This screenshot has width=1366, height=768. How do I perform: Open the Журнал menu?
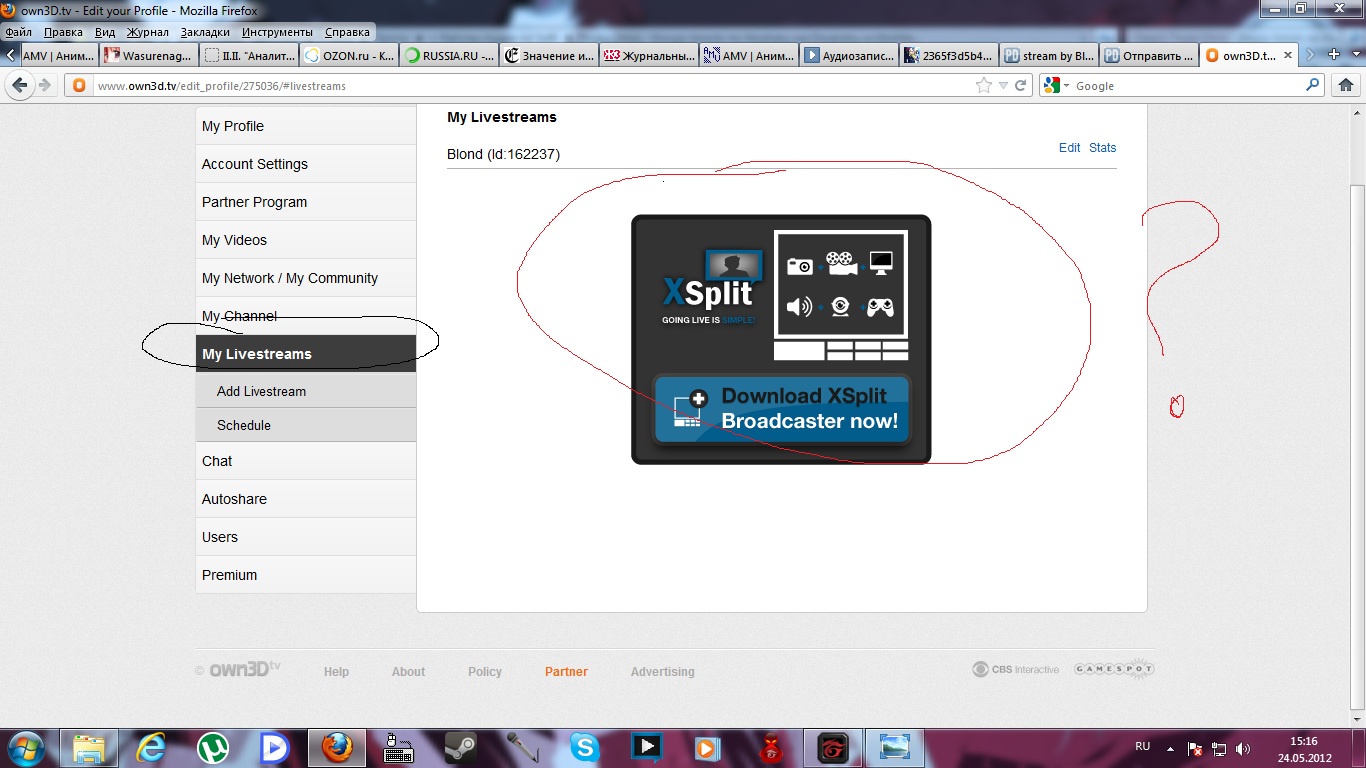[147, 32]
